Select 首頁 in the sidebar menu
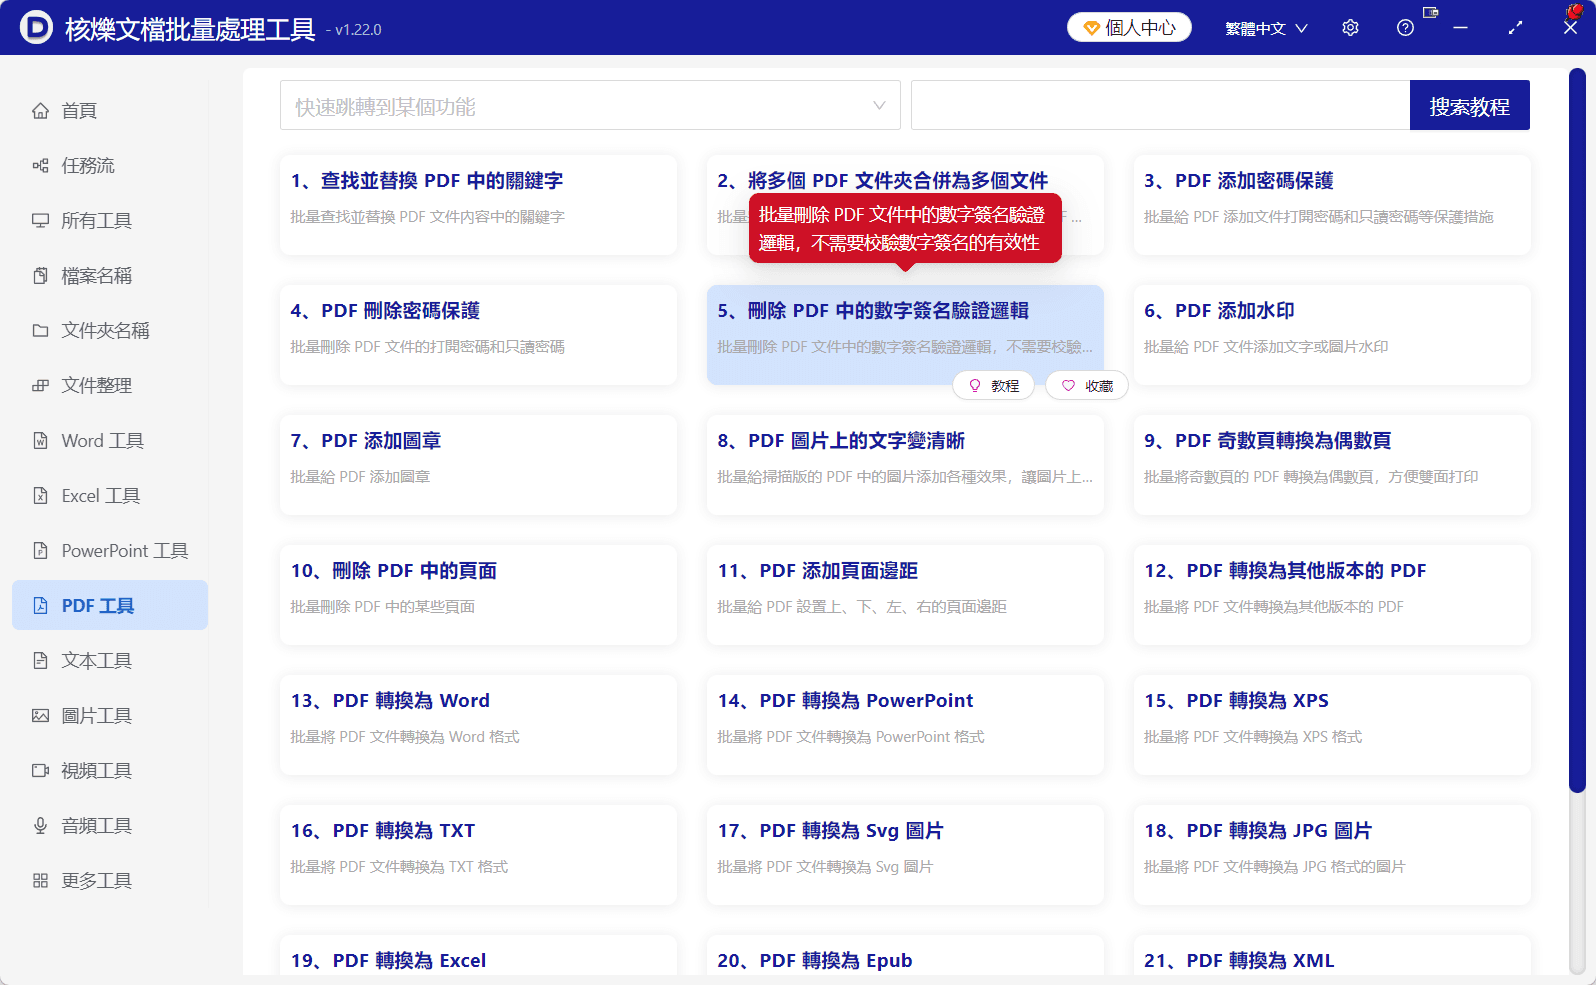 click(110, 111)
